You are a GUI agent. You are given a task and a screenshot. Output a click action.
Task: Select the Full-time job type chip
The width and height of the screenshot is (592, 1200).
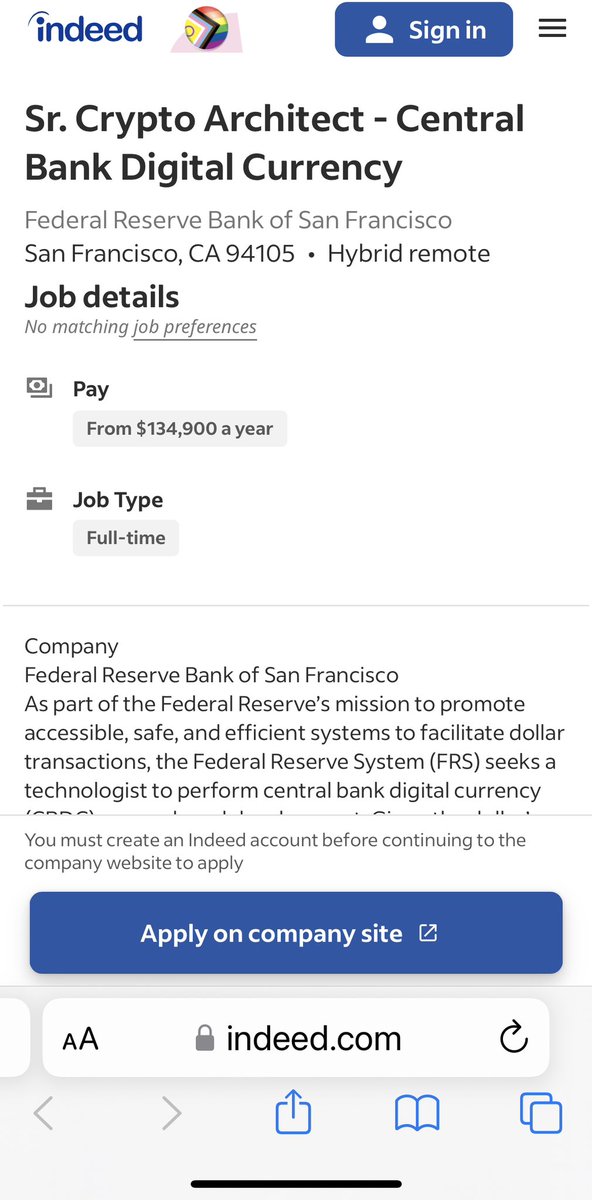tap(126, 538)
